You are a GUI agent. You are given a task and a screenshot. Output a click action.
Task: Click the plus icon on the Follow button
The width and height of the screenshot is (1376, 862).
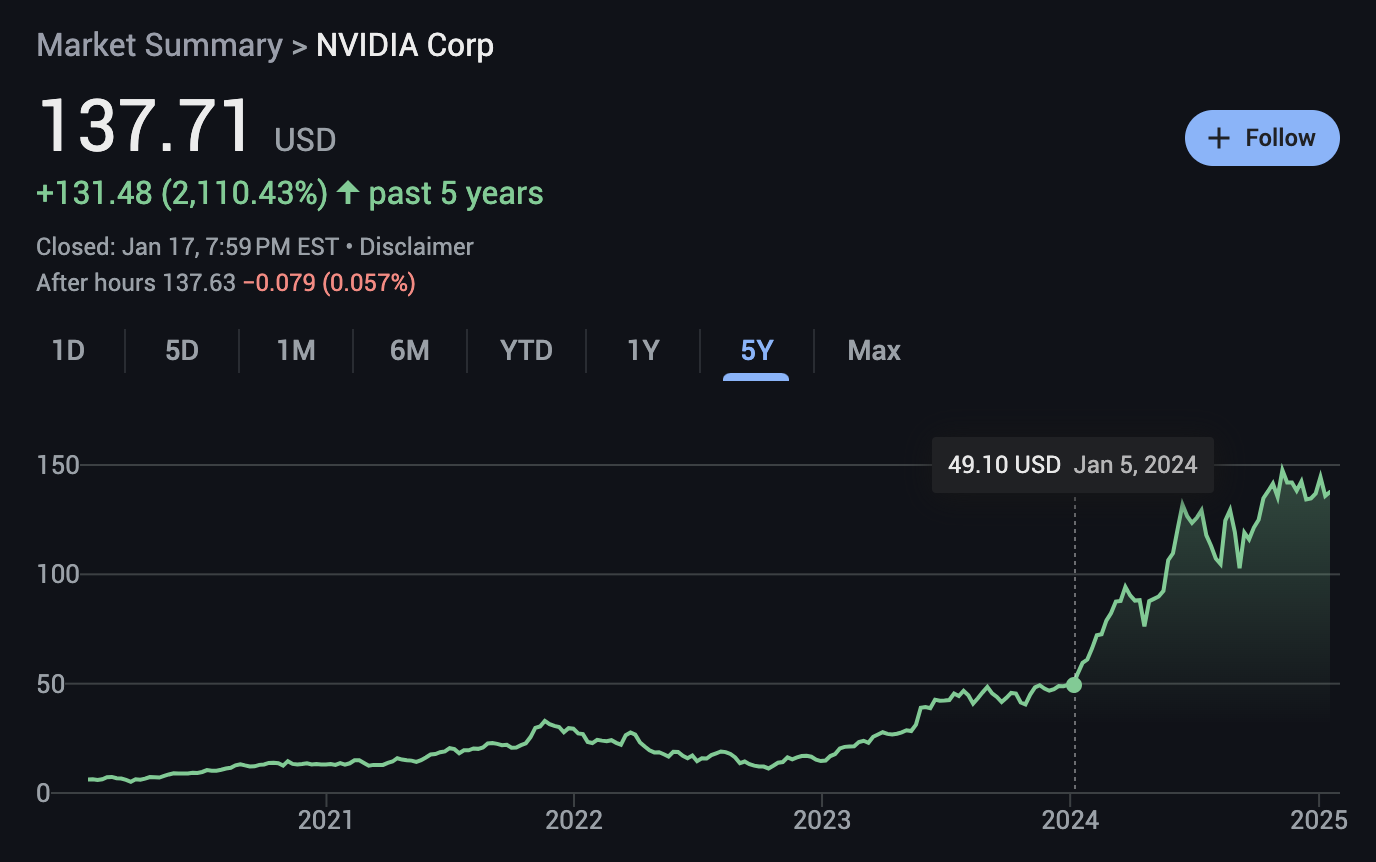coord(1217,137)
